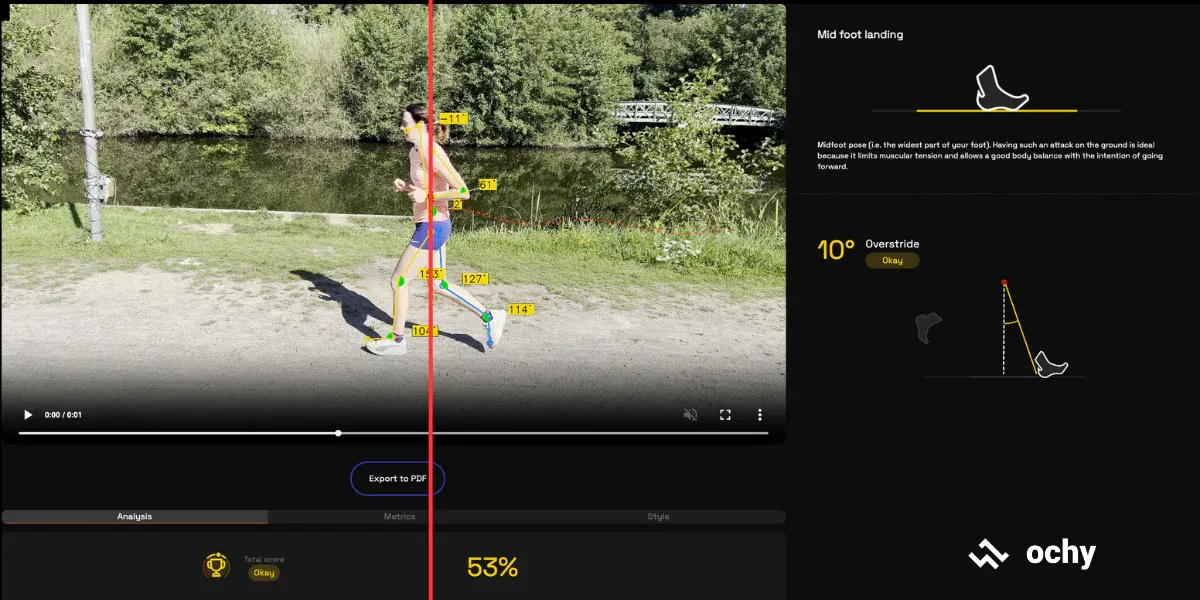Click the ochy logo
Image resolution: width=1200 pixels, height=600 pixels.
[x=1032, y=554]
